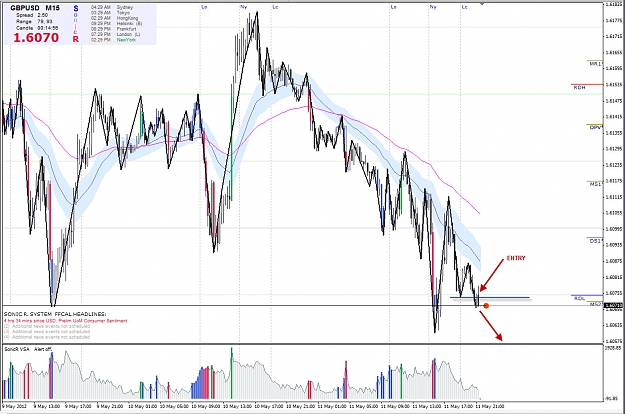Click the MR1 pivot level label
Screen dimensions: 625x414
pyautogui.click(x=596, y=64)
